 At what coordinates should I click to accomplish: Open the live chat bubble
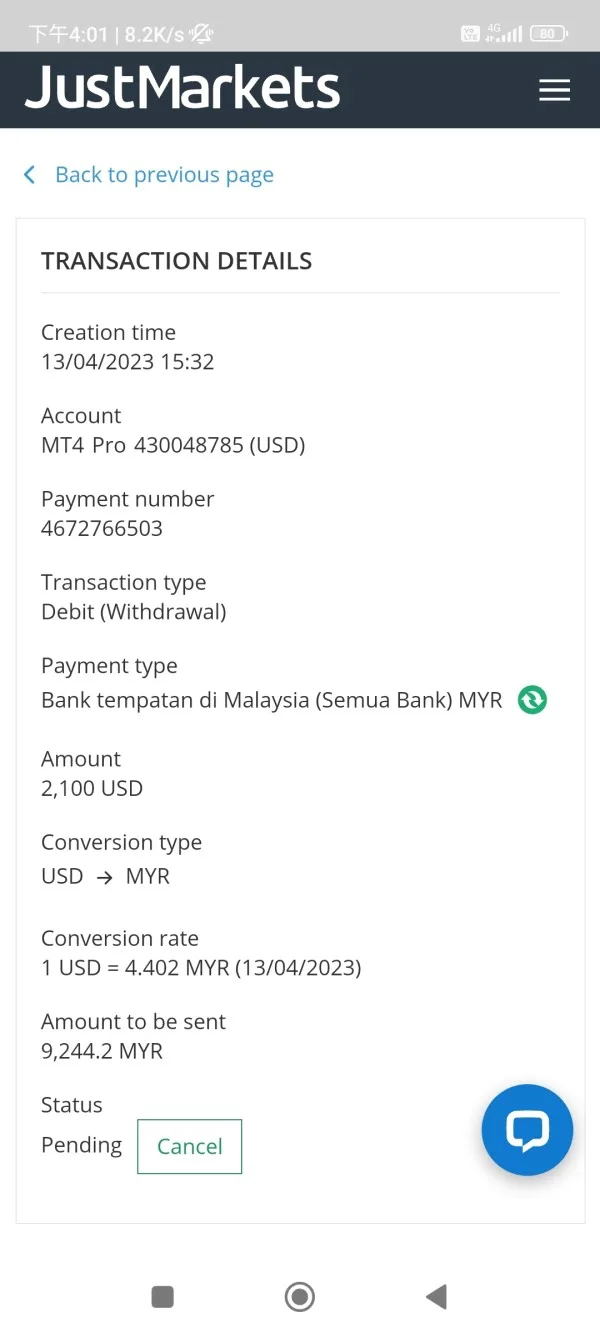click(527, 1130)
